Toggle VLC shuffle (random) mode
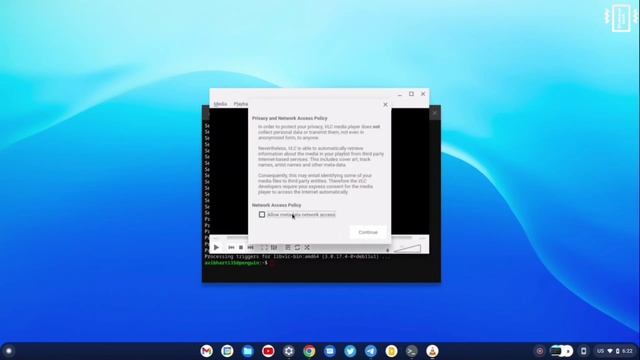The image size is (640, 360). 307,247
